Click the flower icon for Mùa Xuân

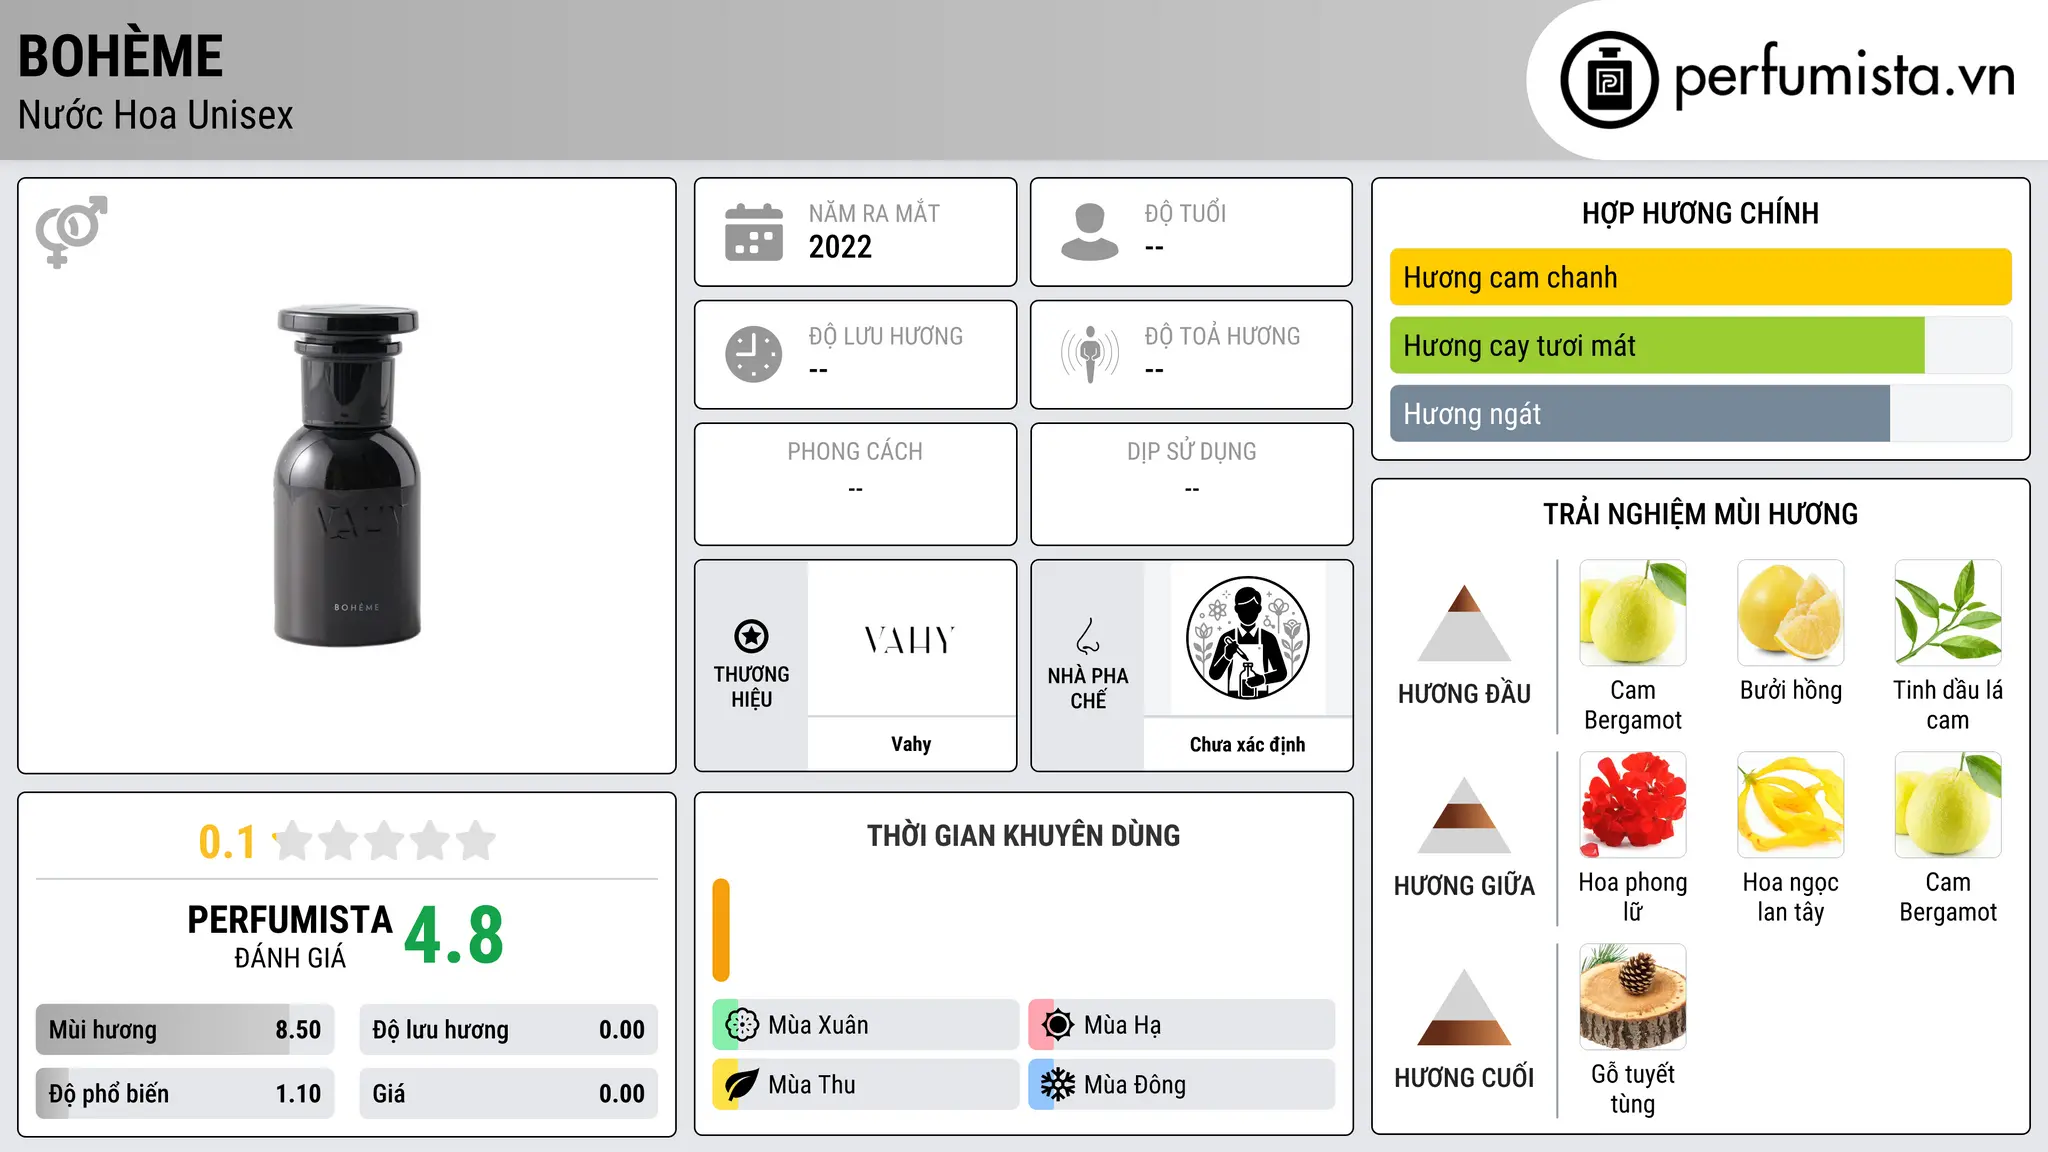(742, 1025)
